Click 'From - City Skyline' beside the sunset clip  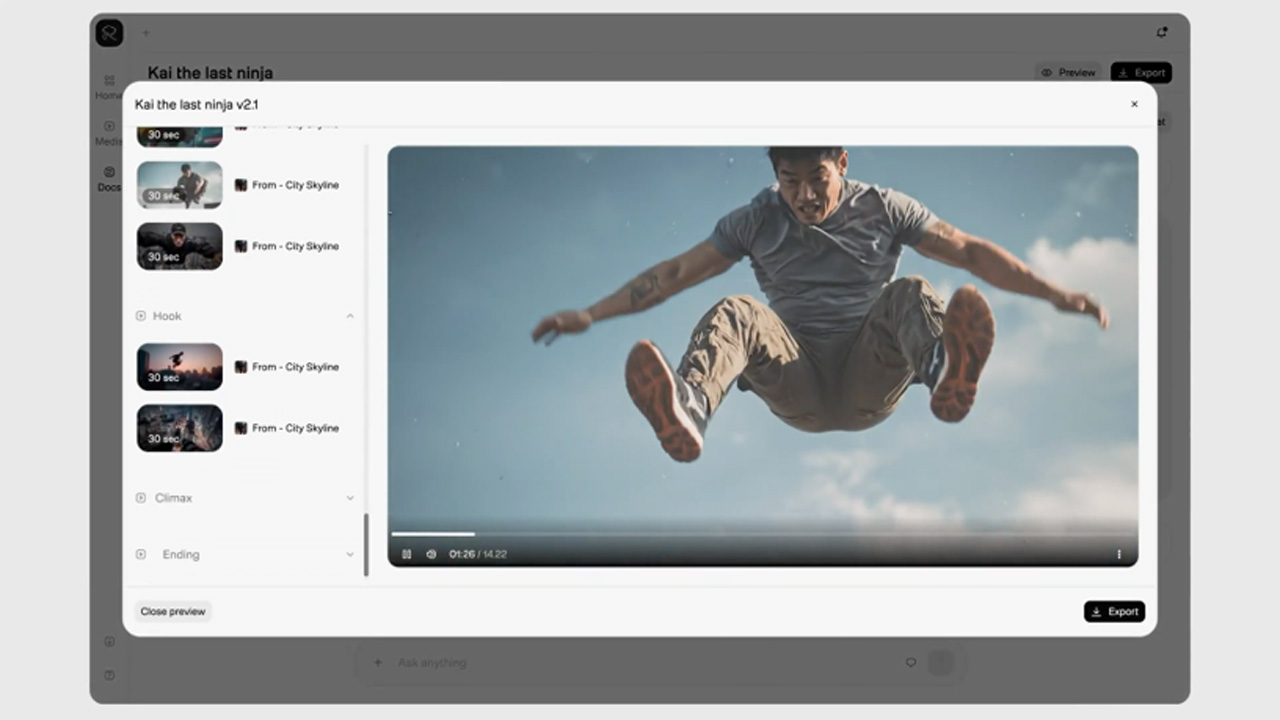(x=295, y=367)
